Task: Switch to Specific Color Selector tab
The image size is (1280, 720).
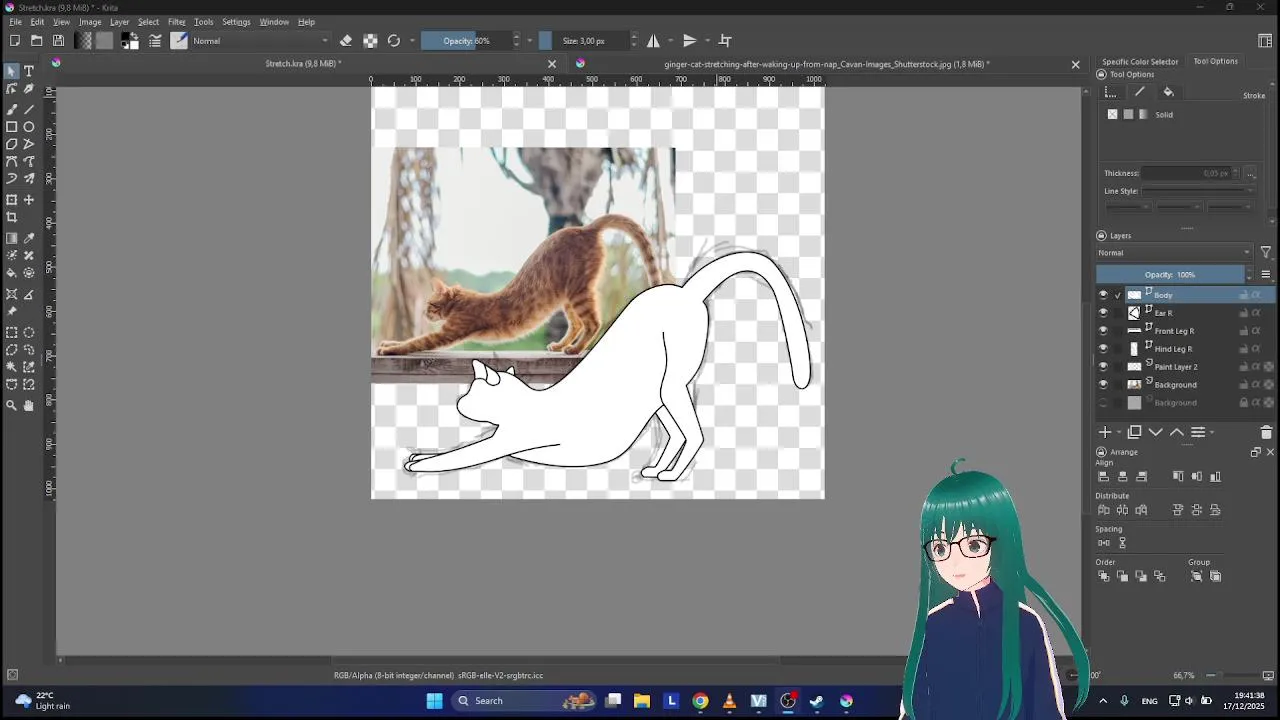Action: pyautogui.click(x=1140, y=61)
